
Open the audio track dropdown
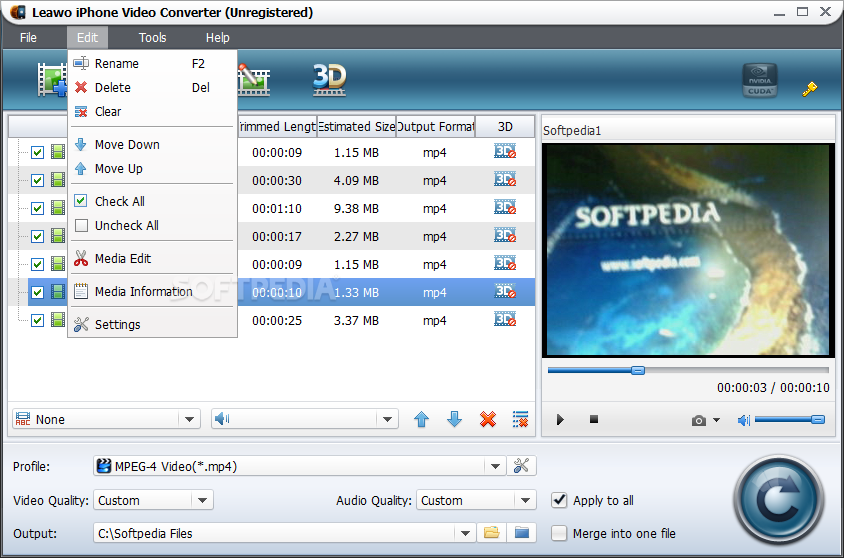click(305, 419)
